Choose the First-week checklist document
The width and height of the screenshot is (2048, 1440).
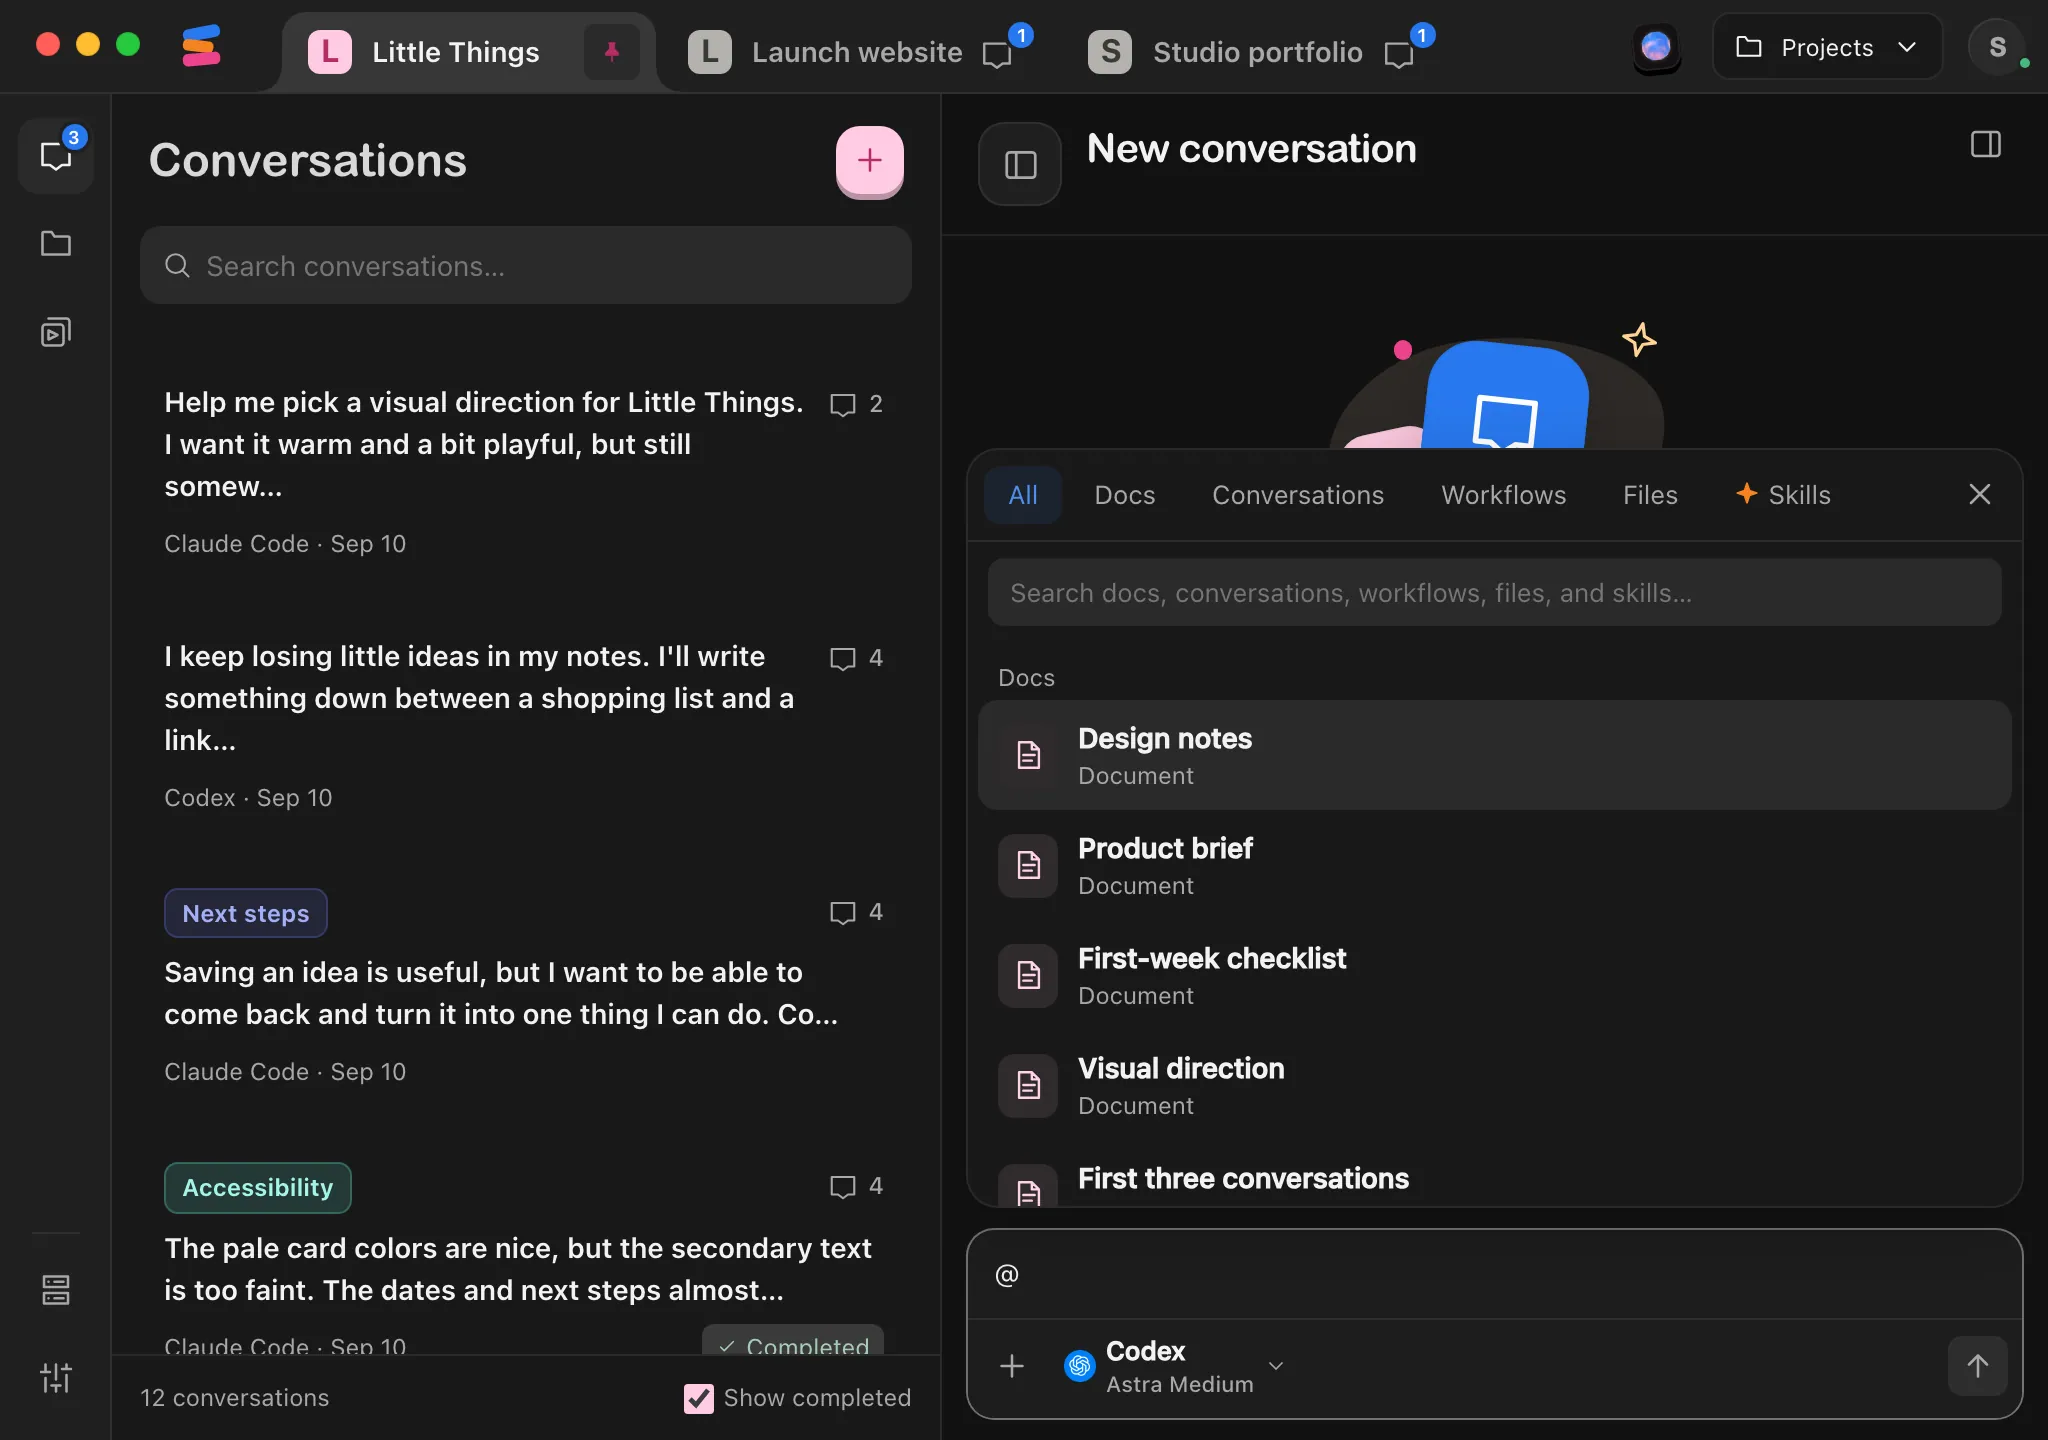(x=1494, y=975)
